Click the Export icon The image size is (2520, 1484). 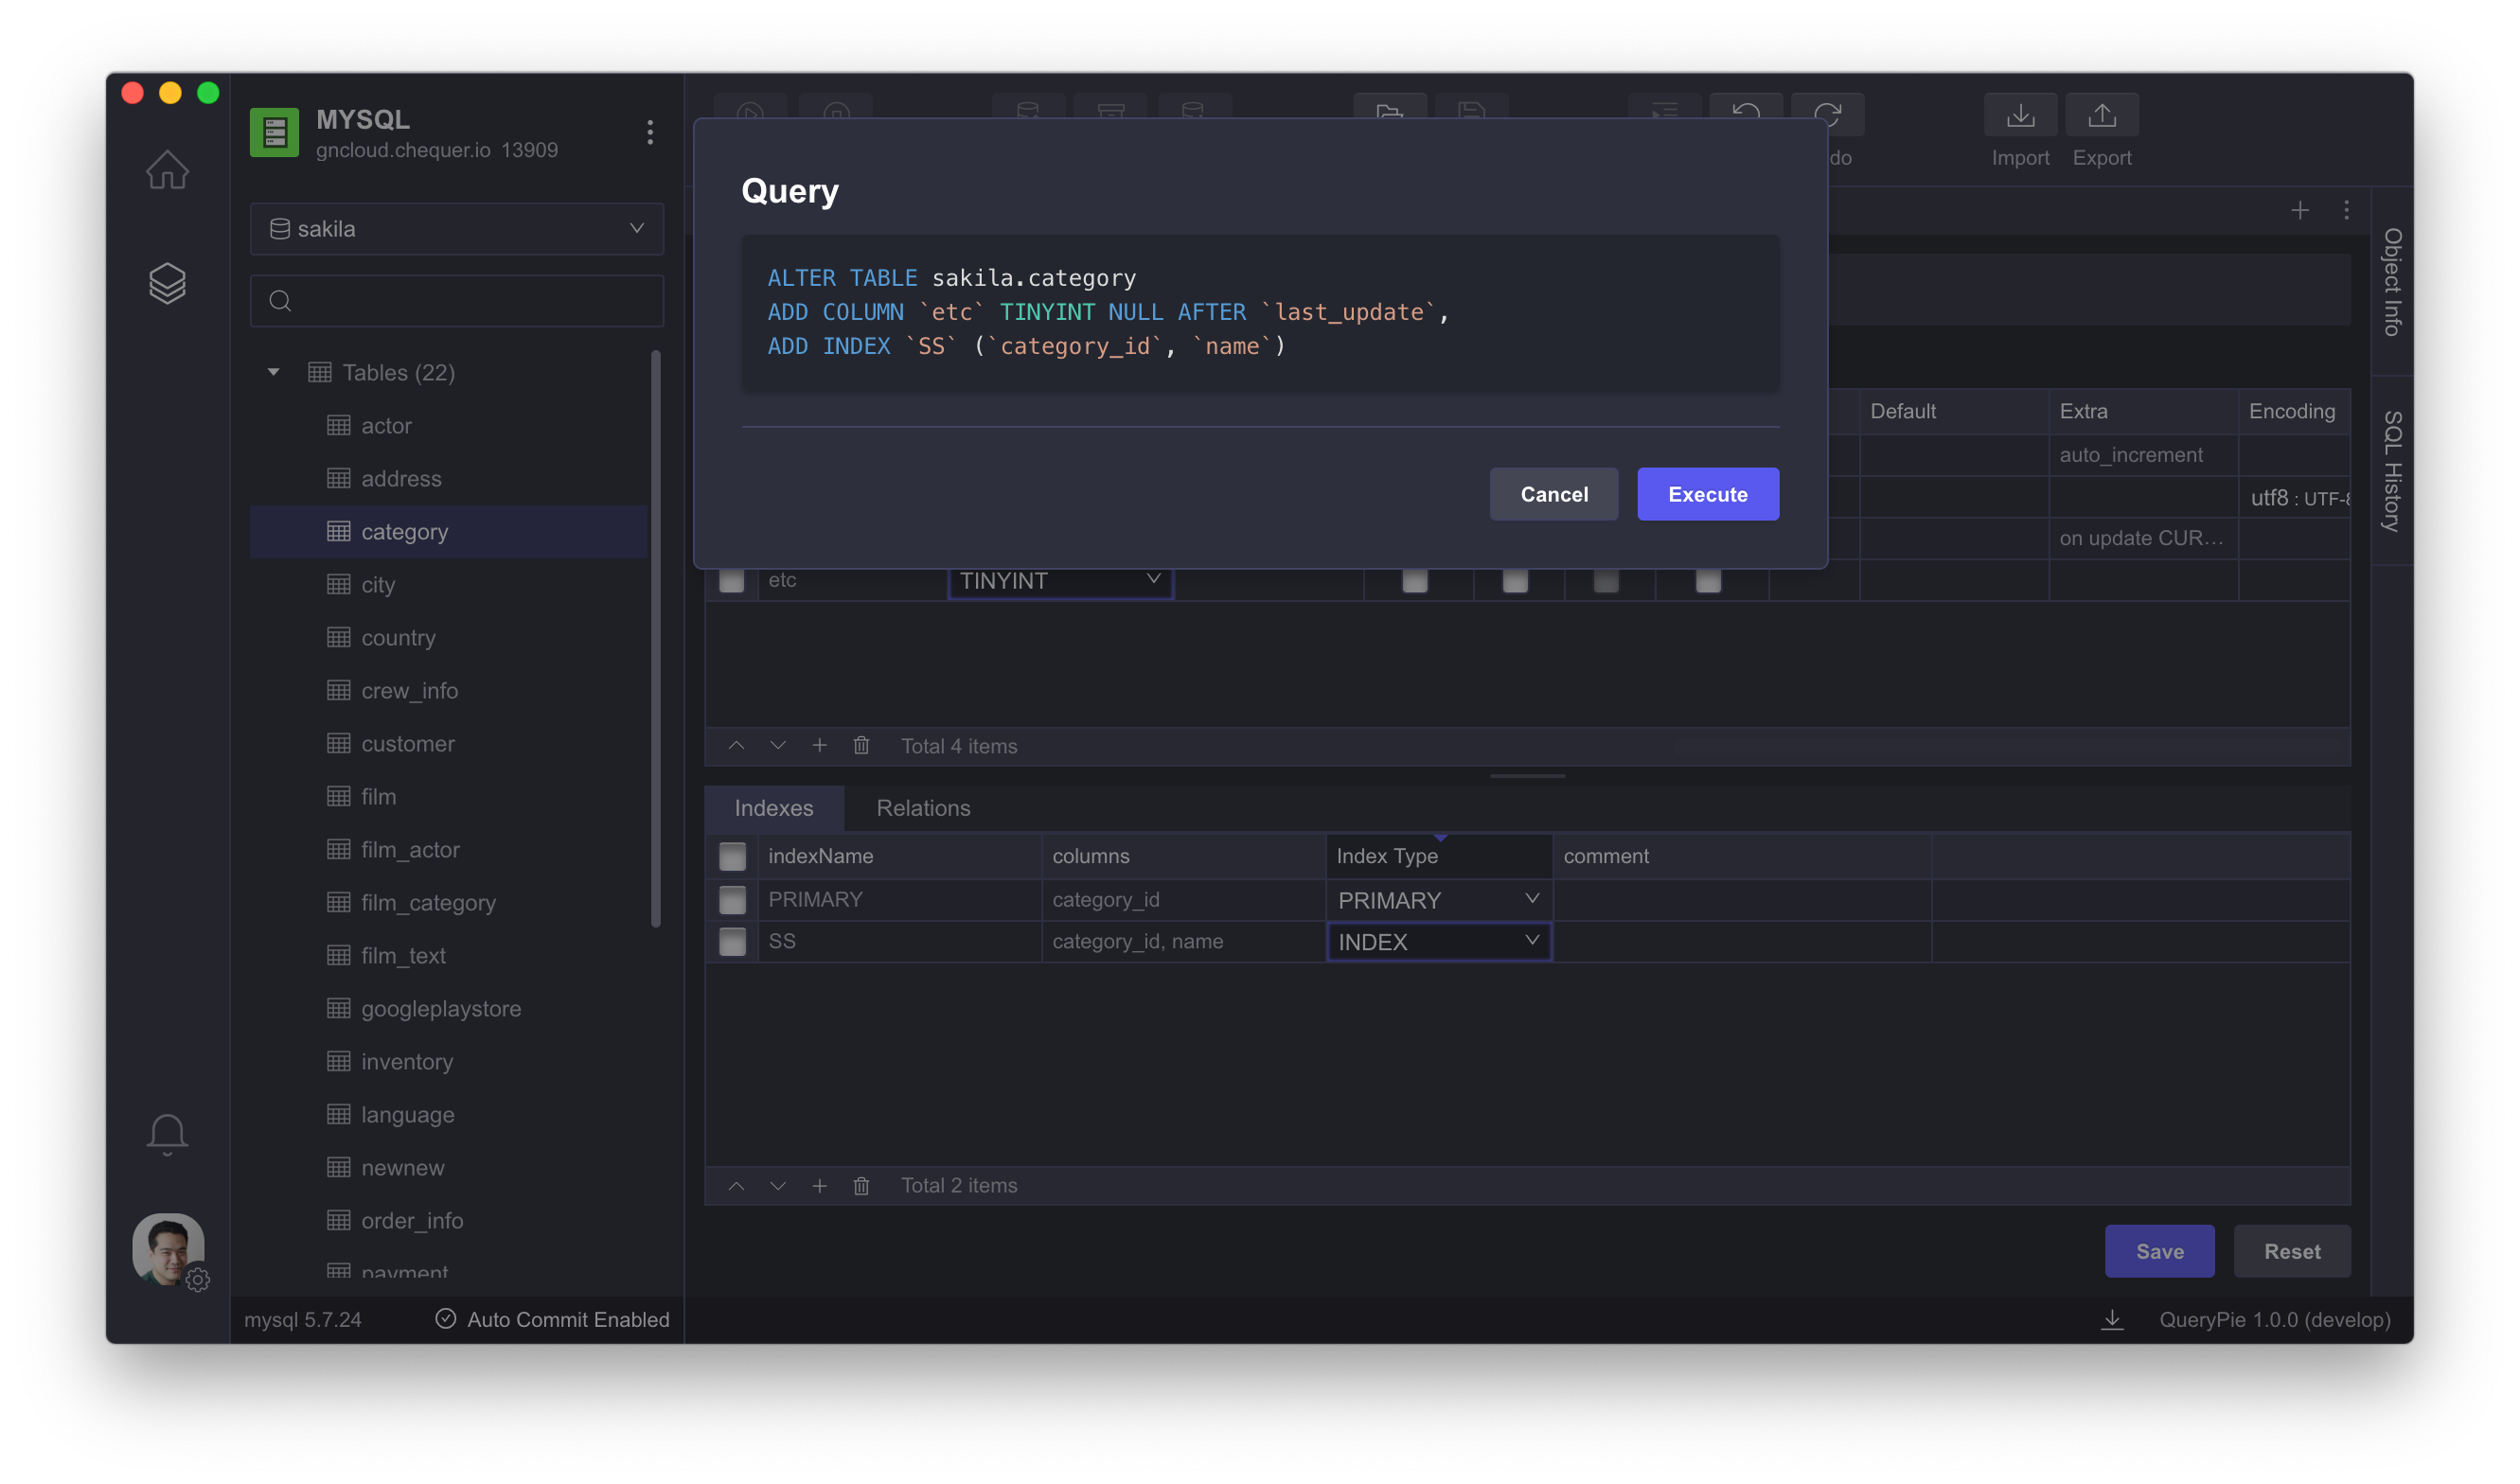[2102, 115]
